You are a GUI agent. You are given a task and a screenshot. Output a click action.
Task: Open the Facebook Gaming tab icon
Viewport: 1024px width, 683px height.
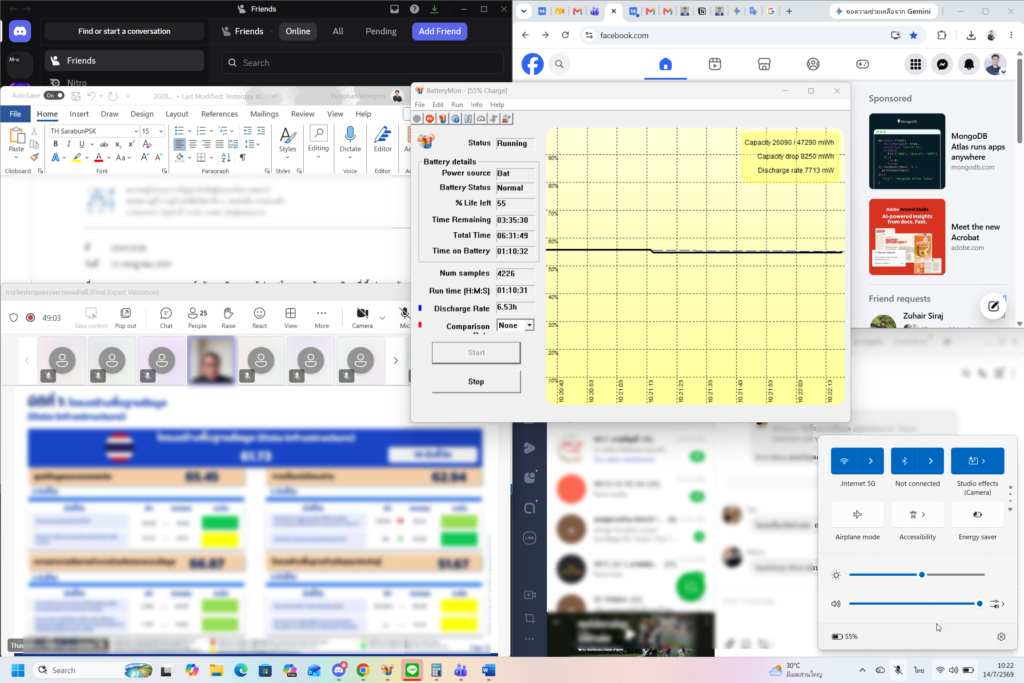point(863,64)
